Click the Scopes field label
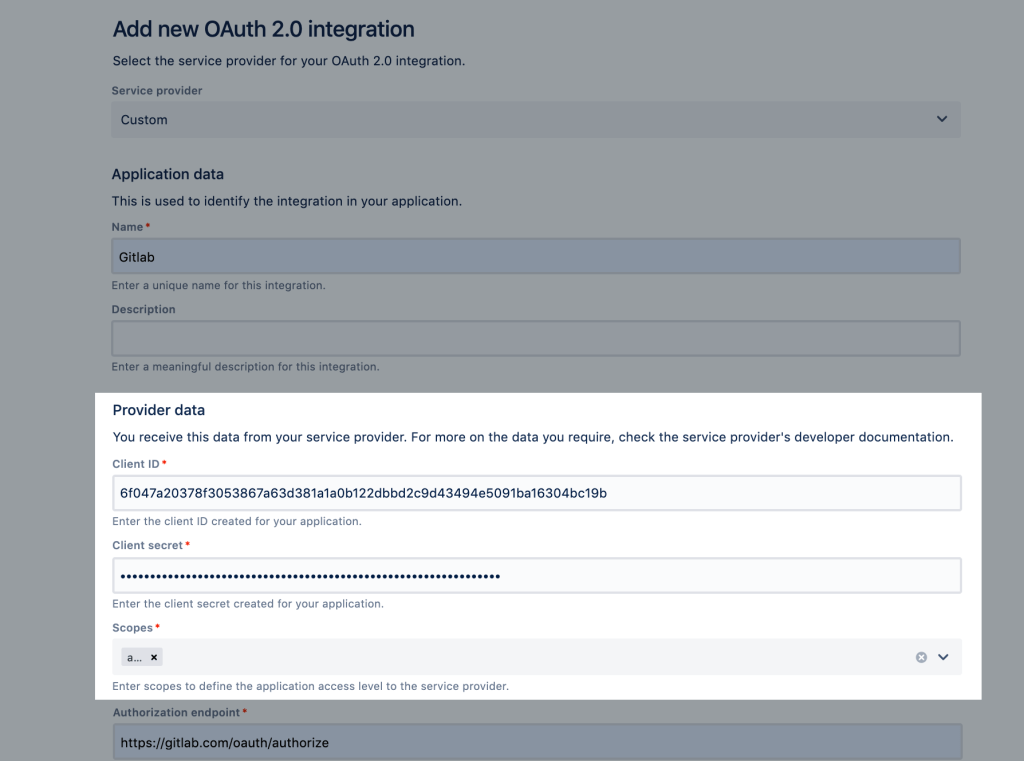This screenshot has height=761, width=1024. click(x=132, y=628)
